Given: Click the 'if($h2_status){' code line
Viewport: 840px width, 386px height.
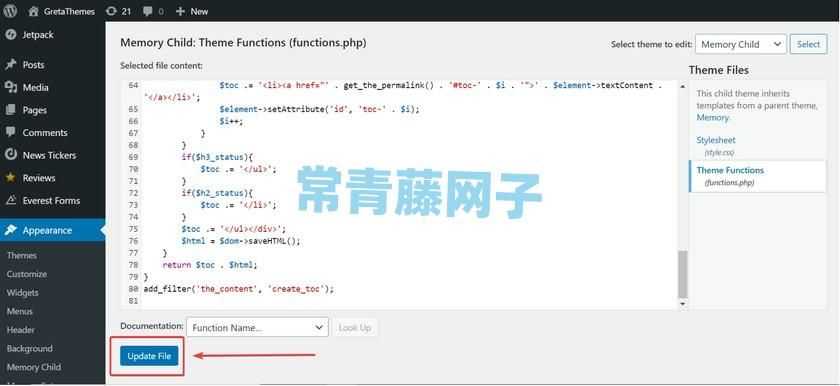Looking at the screenshot, I should 217,193.
